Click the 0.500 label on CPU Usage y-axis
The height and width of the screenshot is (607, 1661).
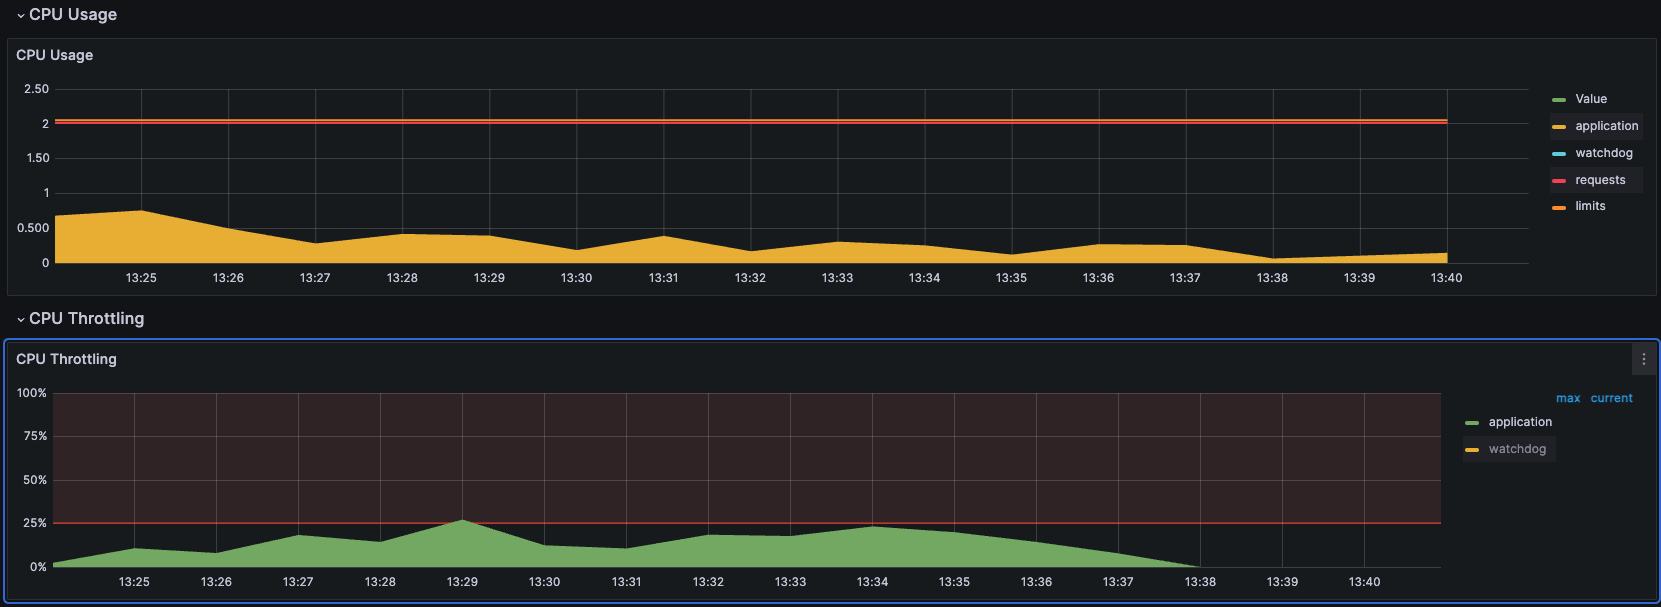[33, 228]
